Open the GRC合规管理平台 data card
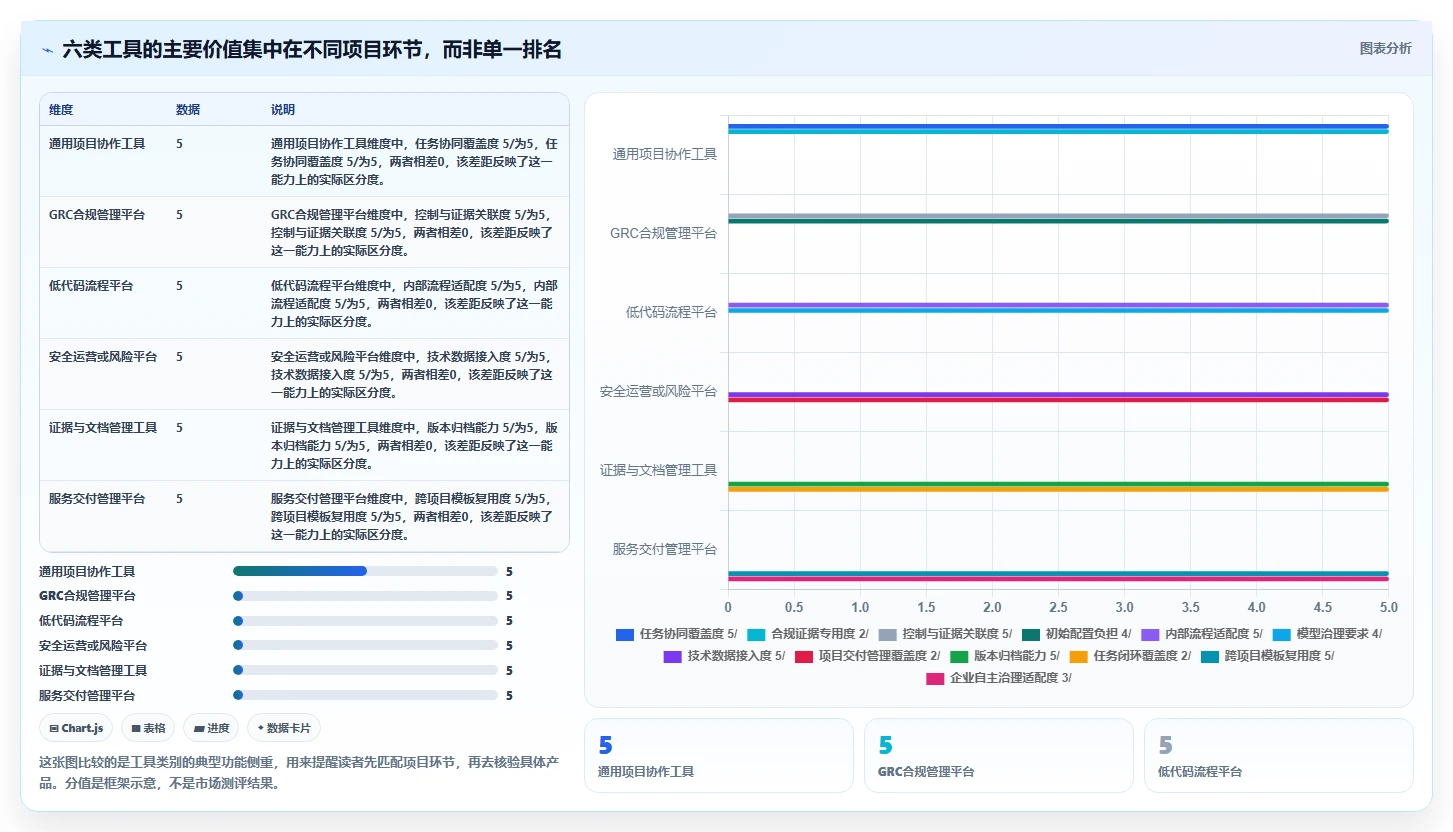Image resolution: width=1453 pixels, height=832 pixels. click(998, 755)
